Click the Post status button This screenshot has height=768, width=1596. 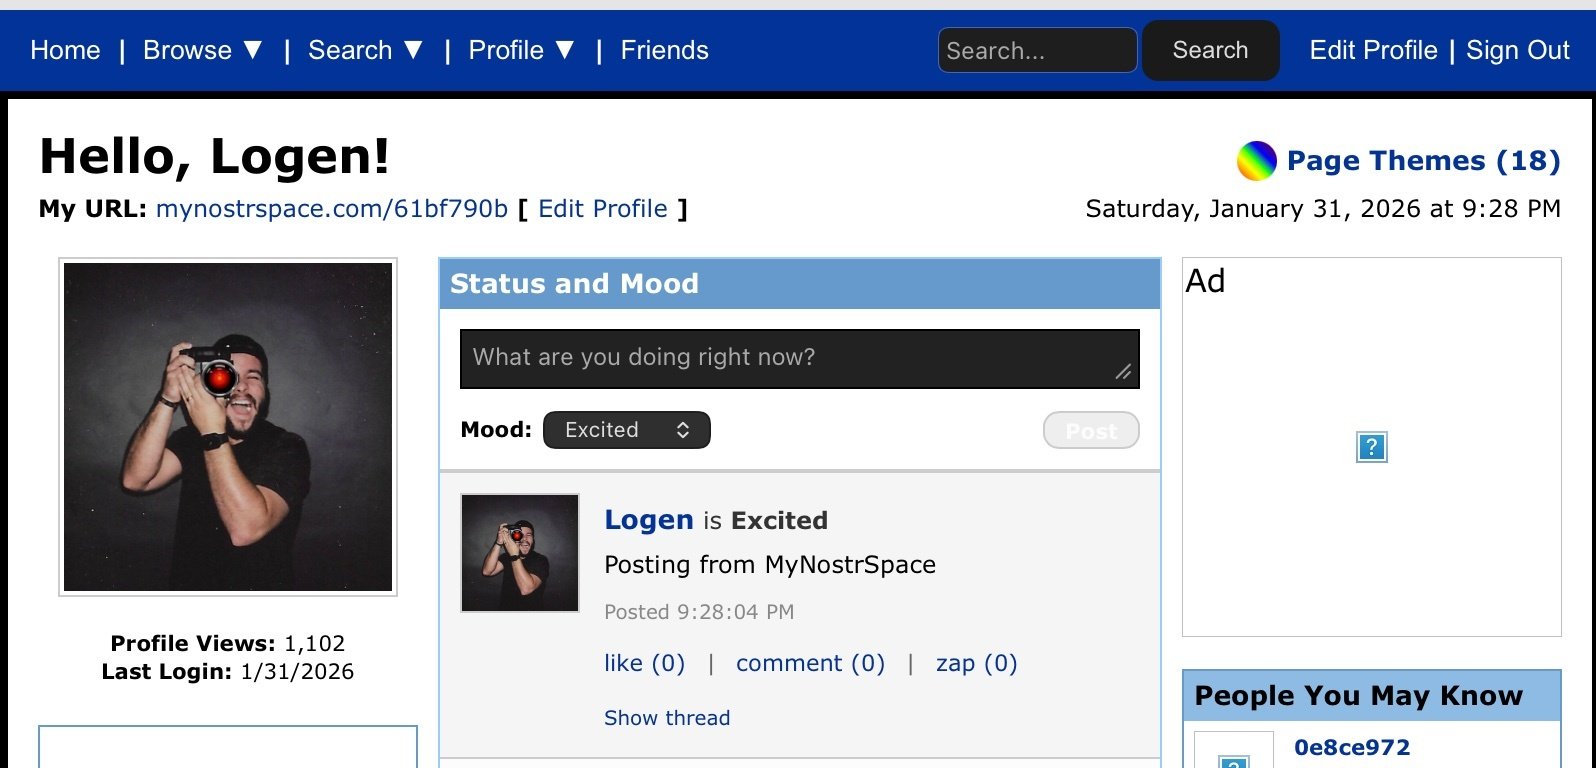1091,430
